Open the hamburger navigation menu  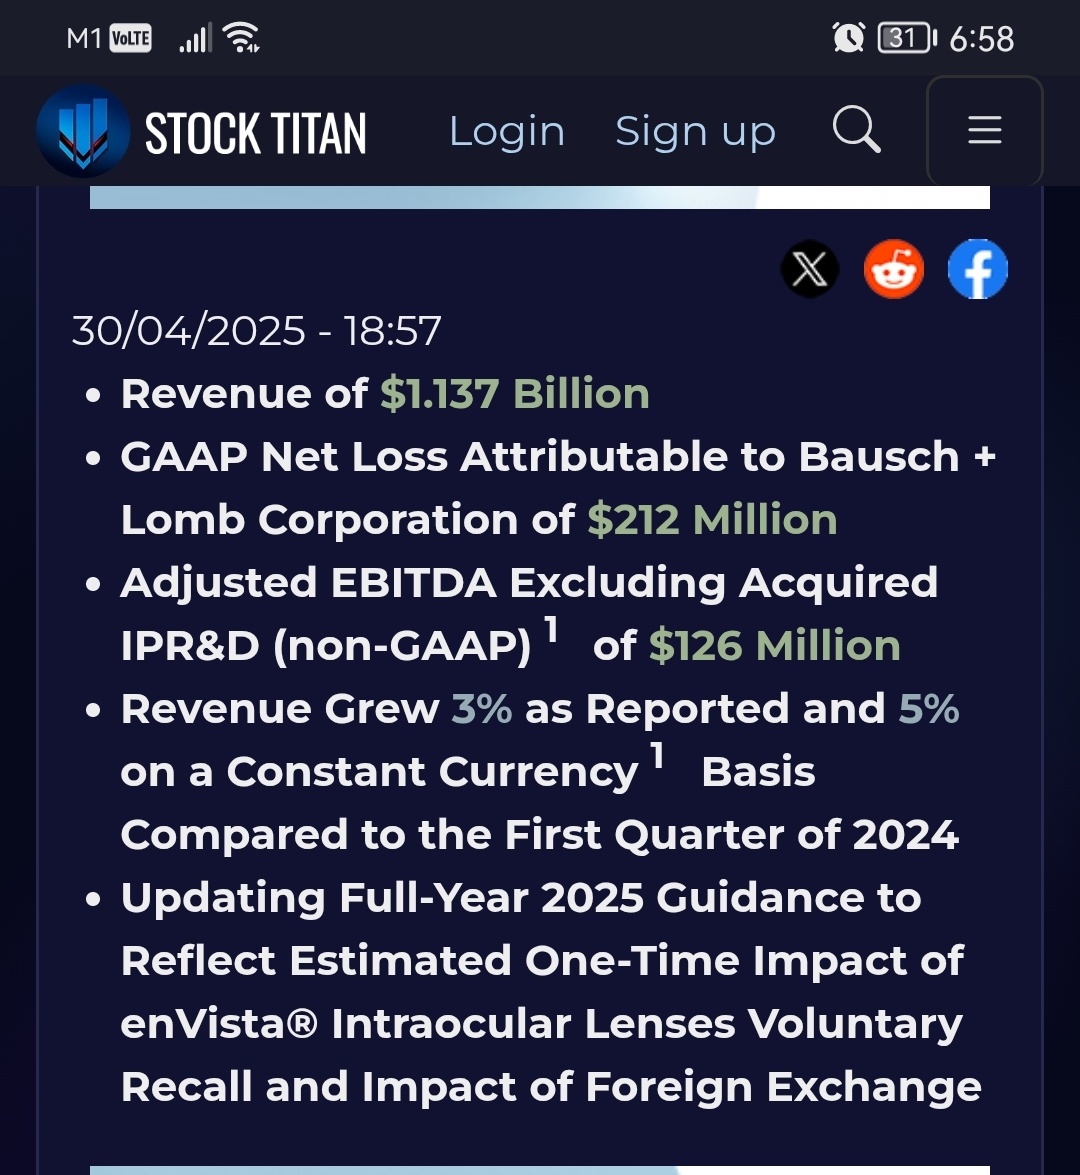984,130
